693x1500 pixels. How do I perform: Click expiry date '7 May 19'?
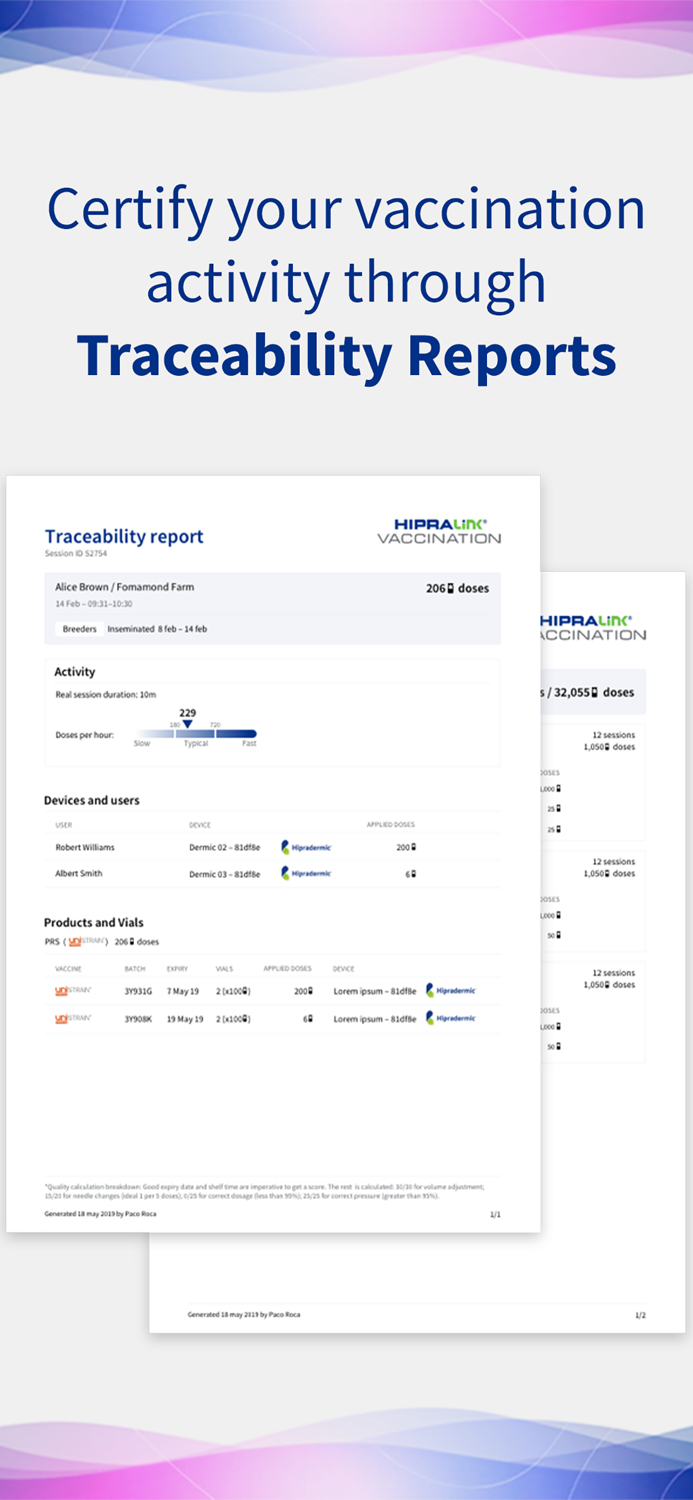[183, 991]
